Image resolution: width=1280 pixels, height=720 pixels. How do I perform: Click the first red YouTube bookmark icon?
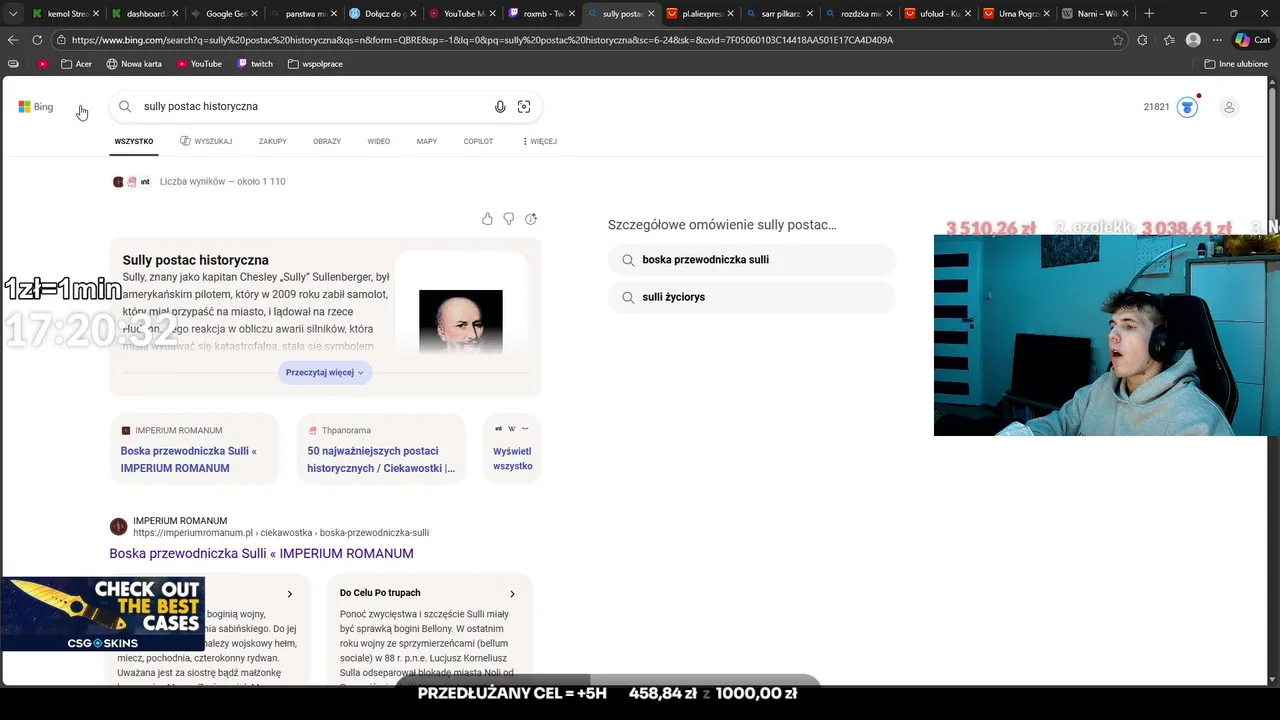coord(43,64)
